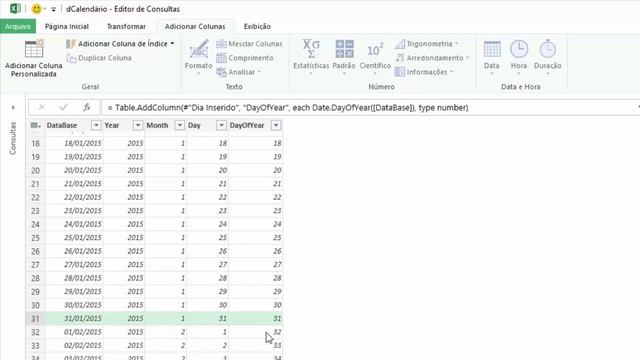Image resolution: width=640 pixels, height=360 pixels.
Task: Open Padrão operations menu
Action: [344, 57]
